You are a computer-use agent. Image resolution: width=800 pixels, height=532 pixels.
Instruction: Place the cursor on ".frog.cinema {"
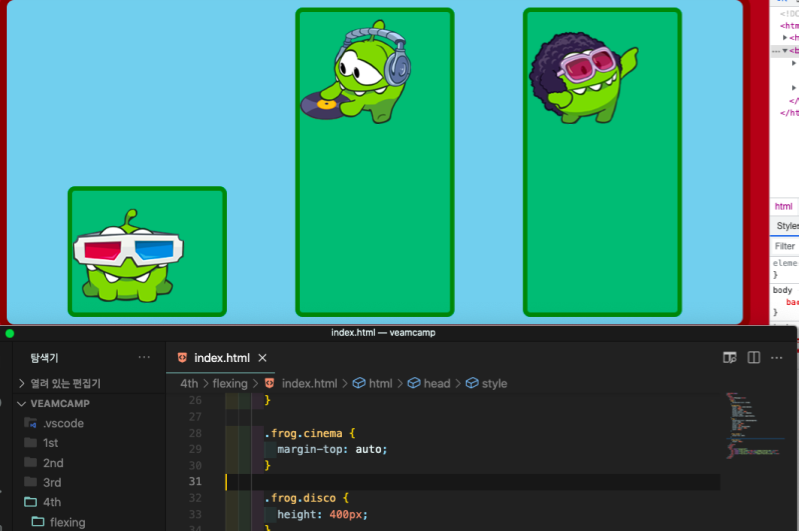(x=310, y=433)
